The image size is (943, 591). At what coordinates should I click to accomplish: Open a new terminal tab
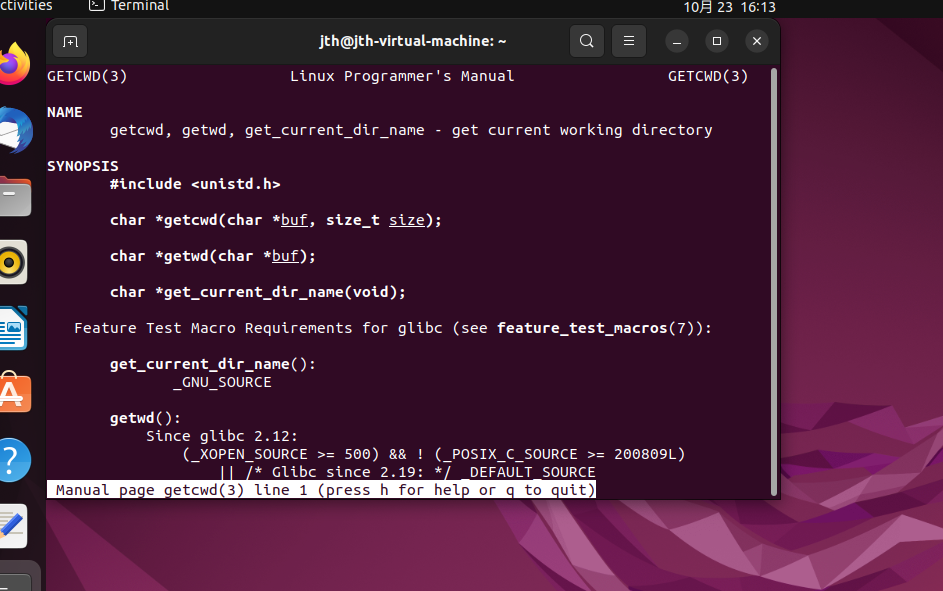tap(70, 41)
